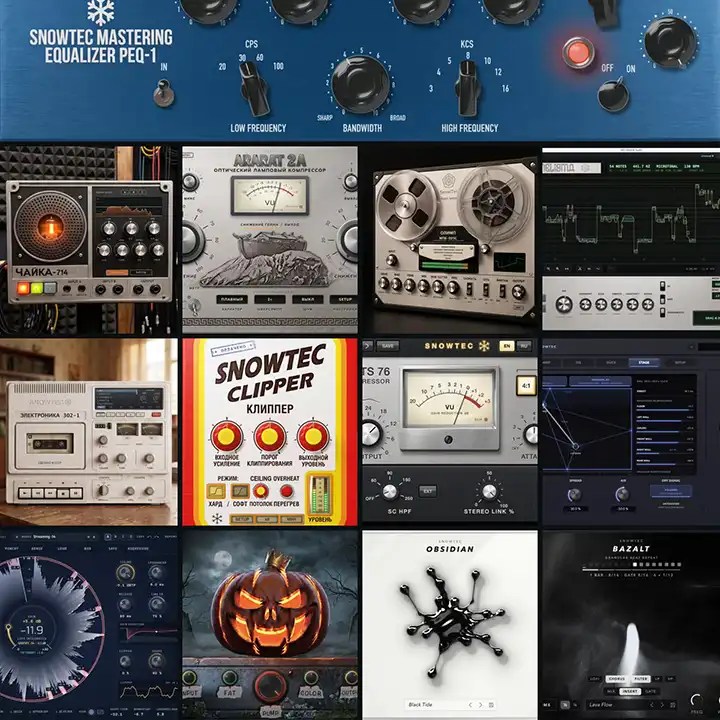
Task: Select Gate mode in Bazalt
Action: point(650,691)
